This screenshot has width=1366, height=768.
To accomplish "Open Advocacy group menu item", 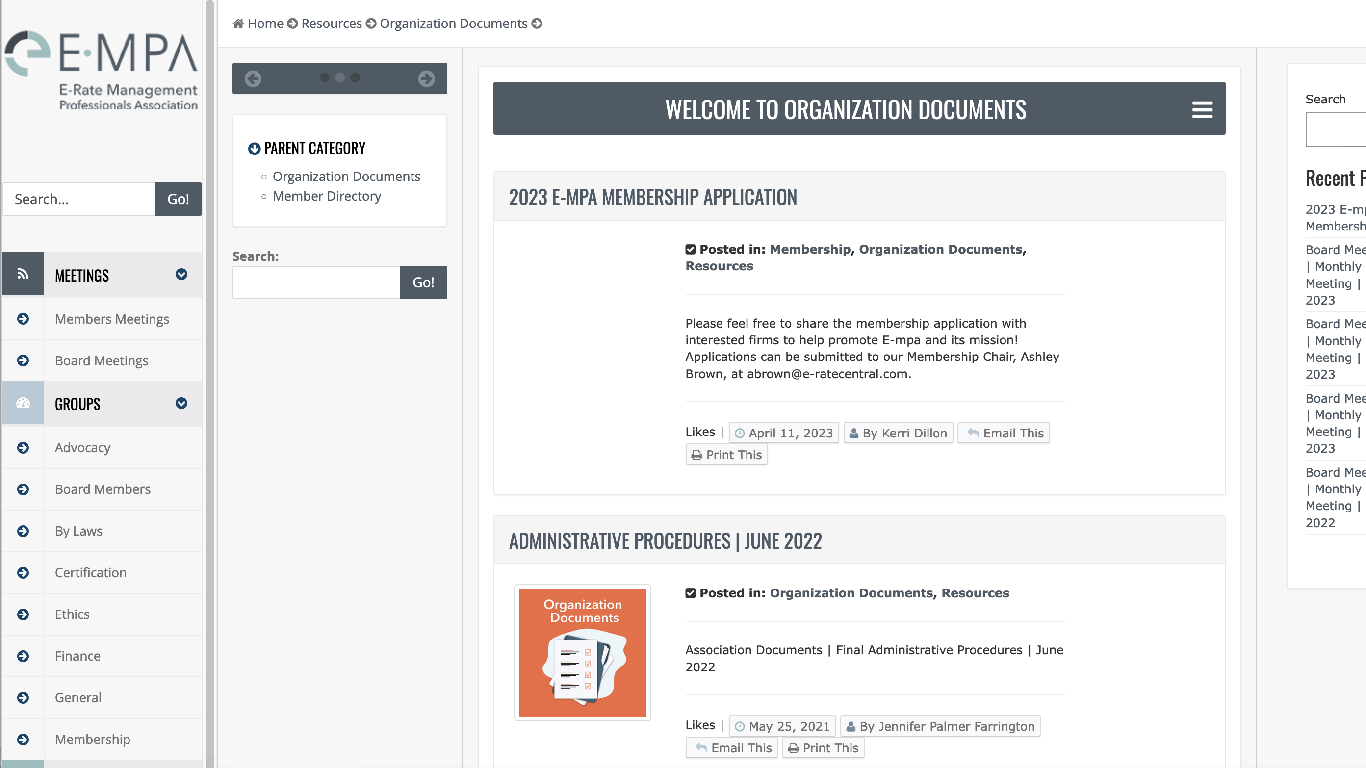I will pyautogui.click(x=82, y=448).
